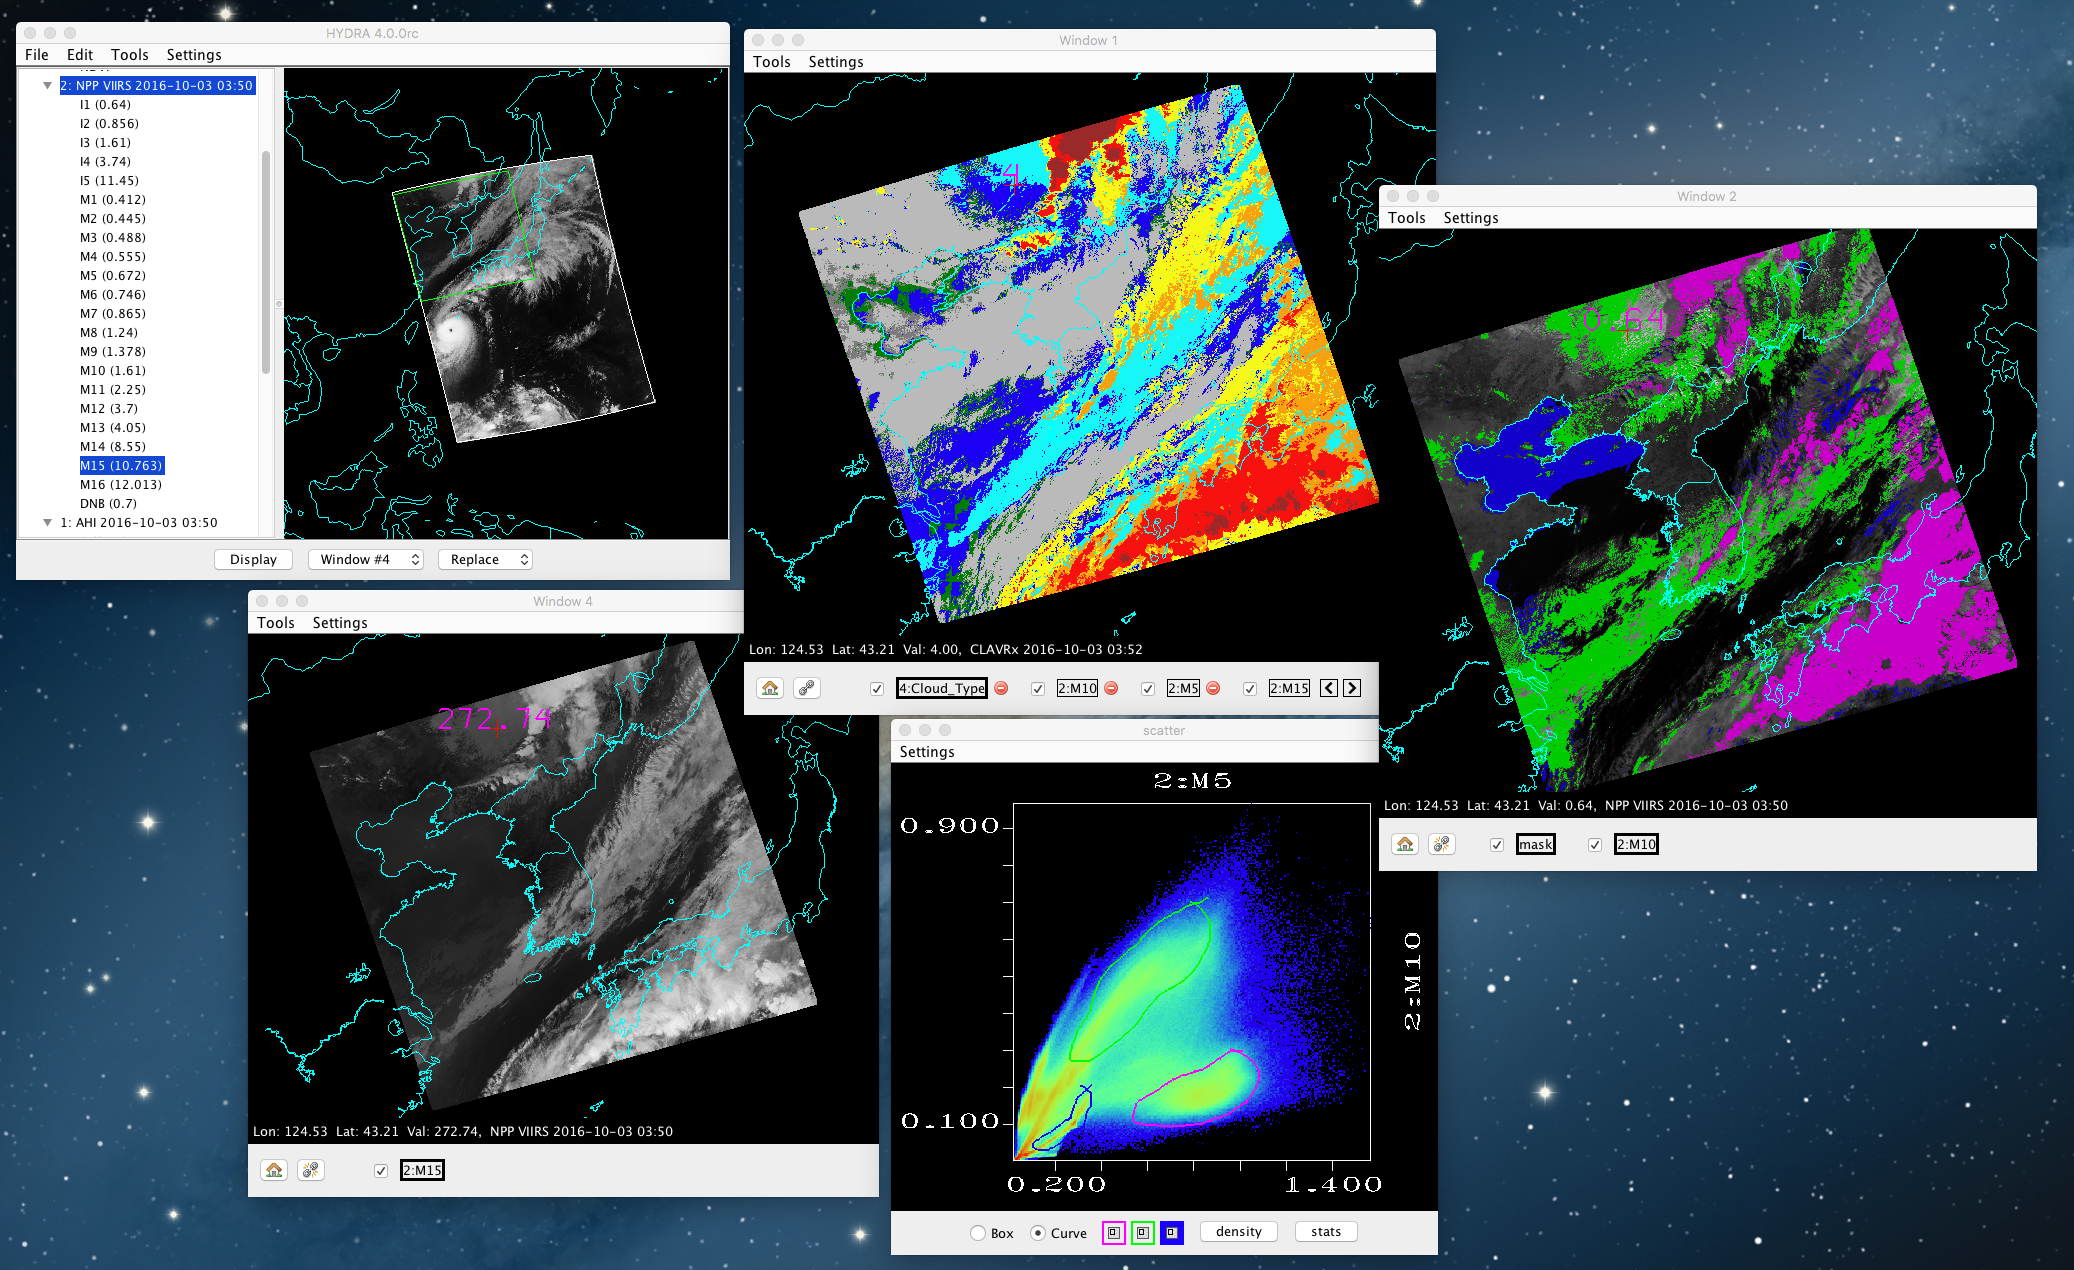This screenshot has width=2074, height=1270.
Task: Click the home icon in Window 4
Action: click(274, 1170)
